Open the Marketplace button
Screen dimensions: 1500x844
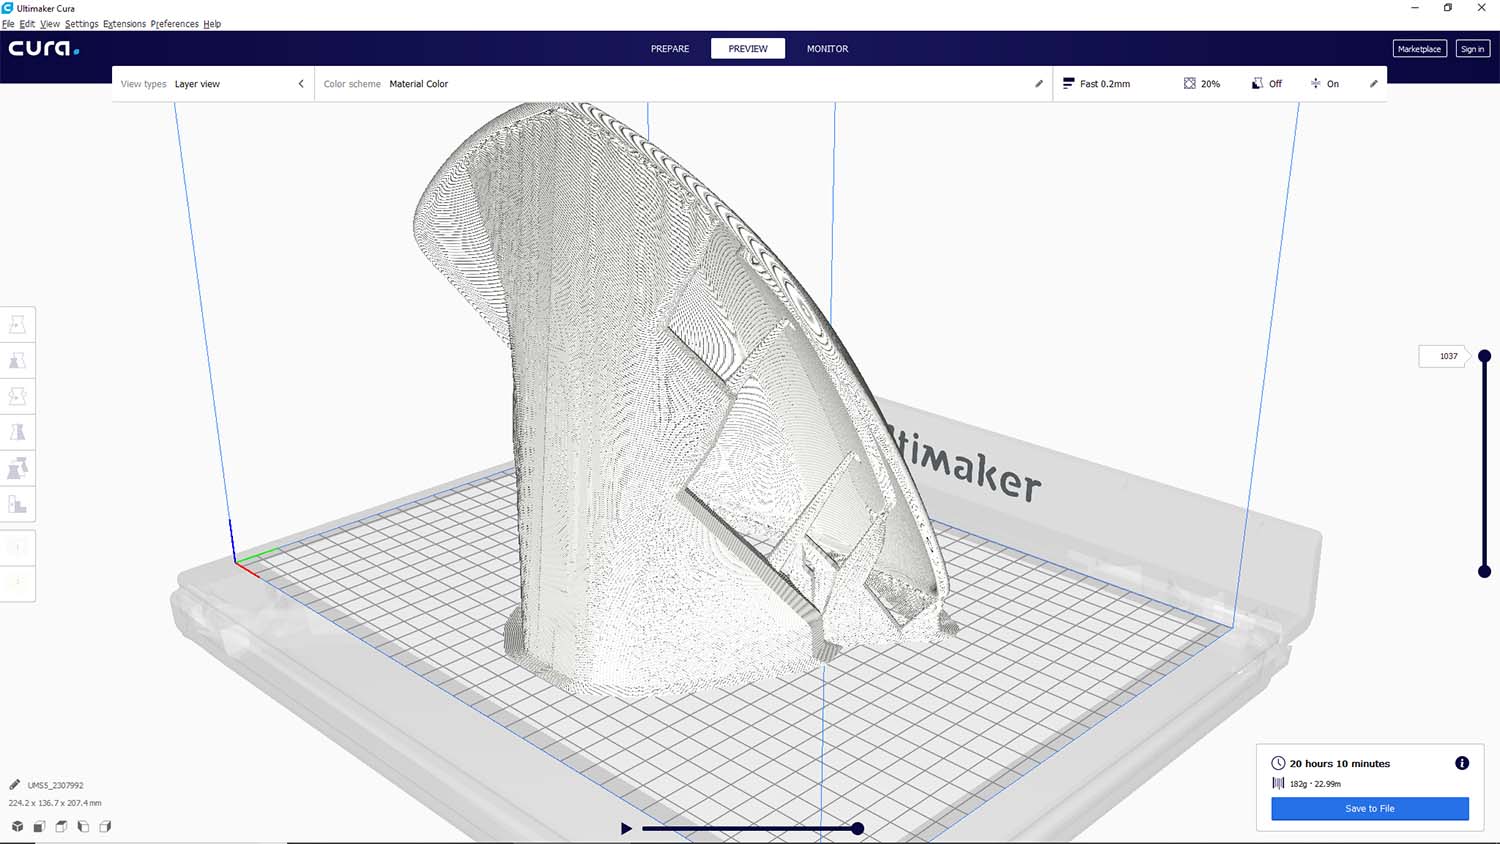pyautogui.click(x=1419, y=49)
